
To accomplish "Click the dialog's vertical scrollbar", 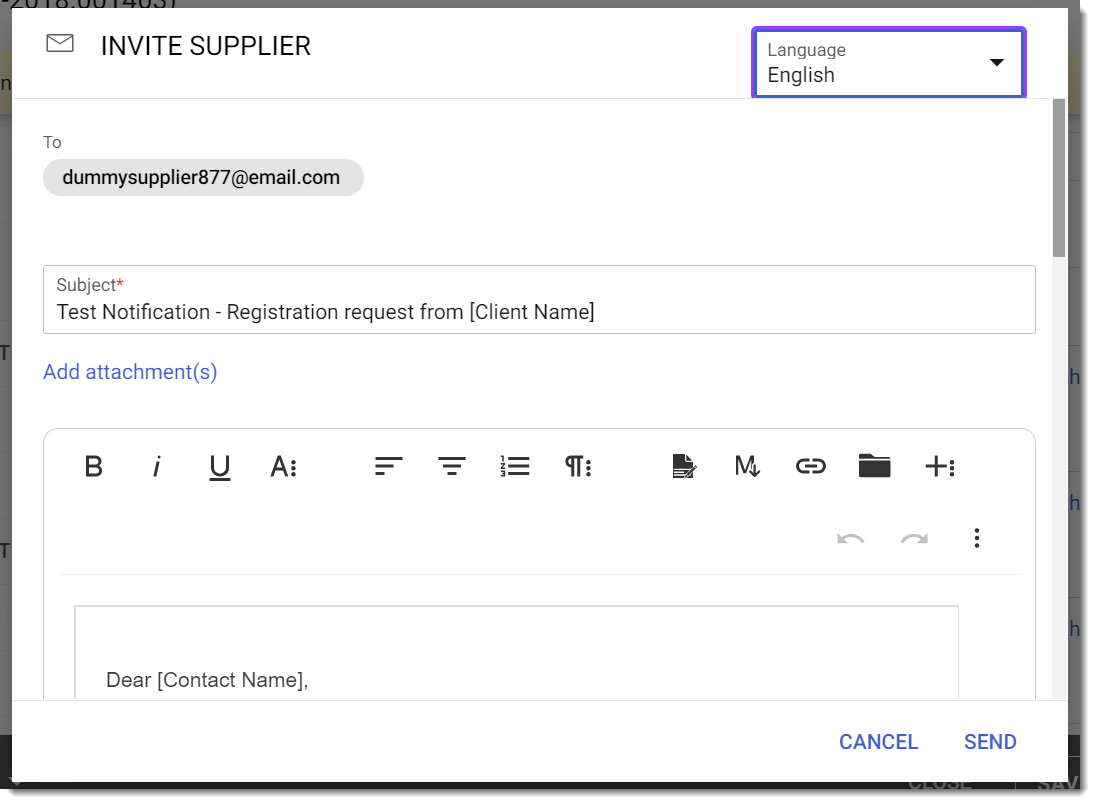I will click(x=1059, y=180).
